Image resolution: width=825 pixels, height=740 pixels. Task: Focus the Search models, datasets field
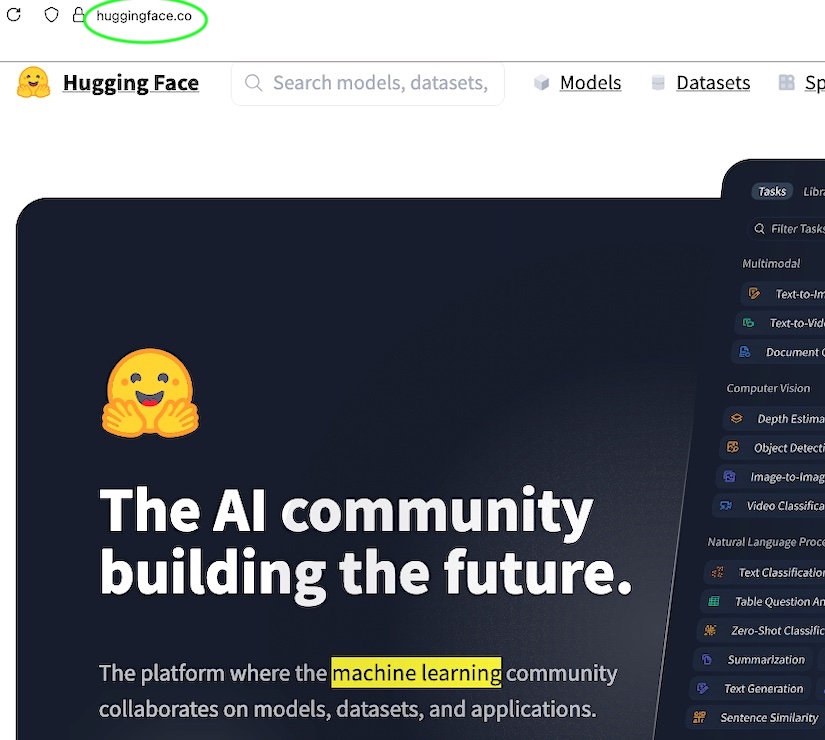click(x=368, y=83)
